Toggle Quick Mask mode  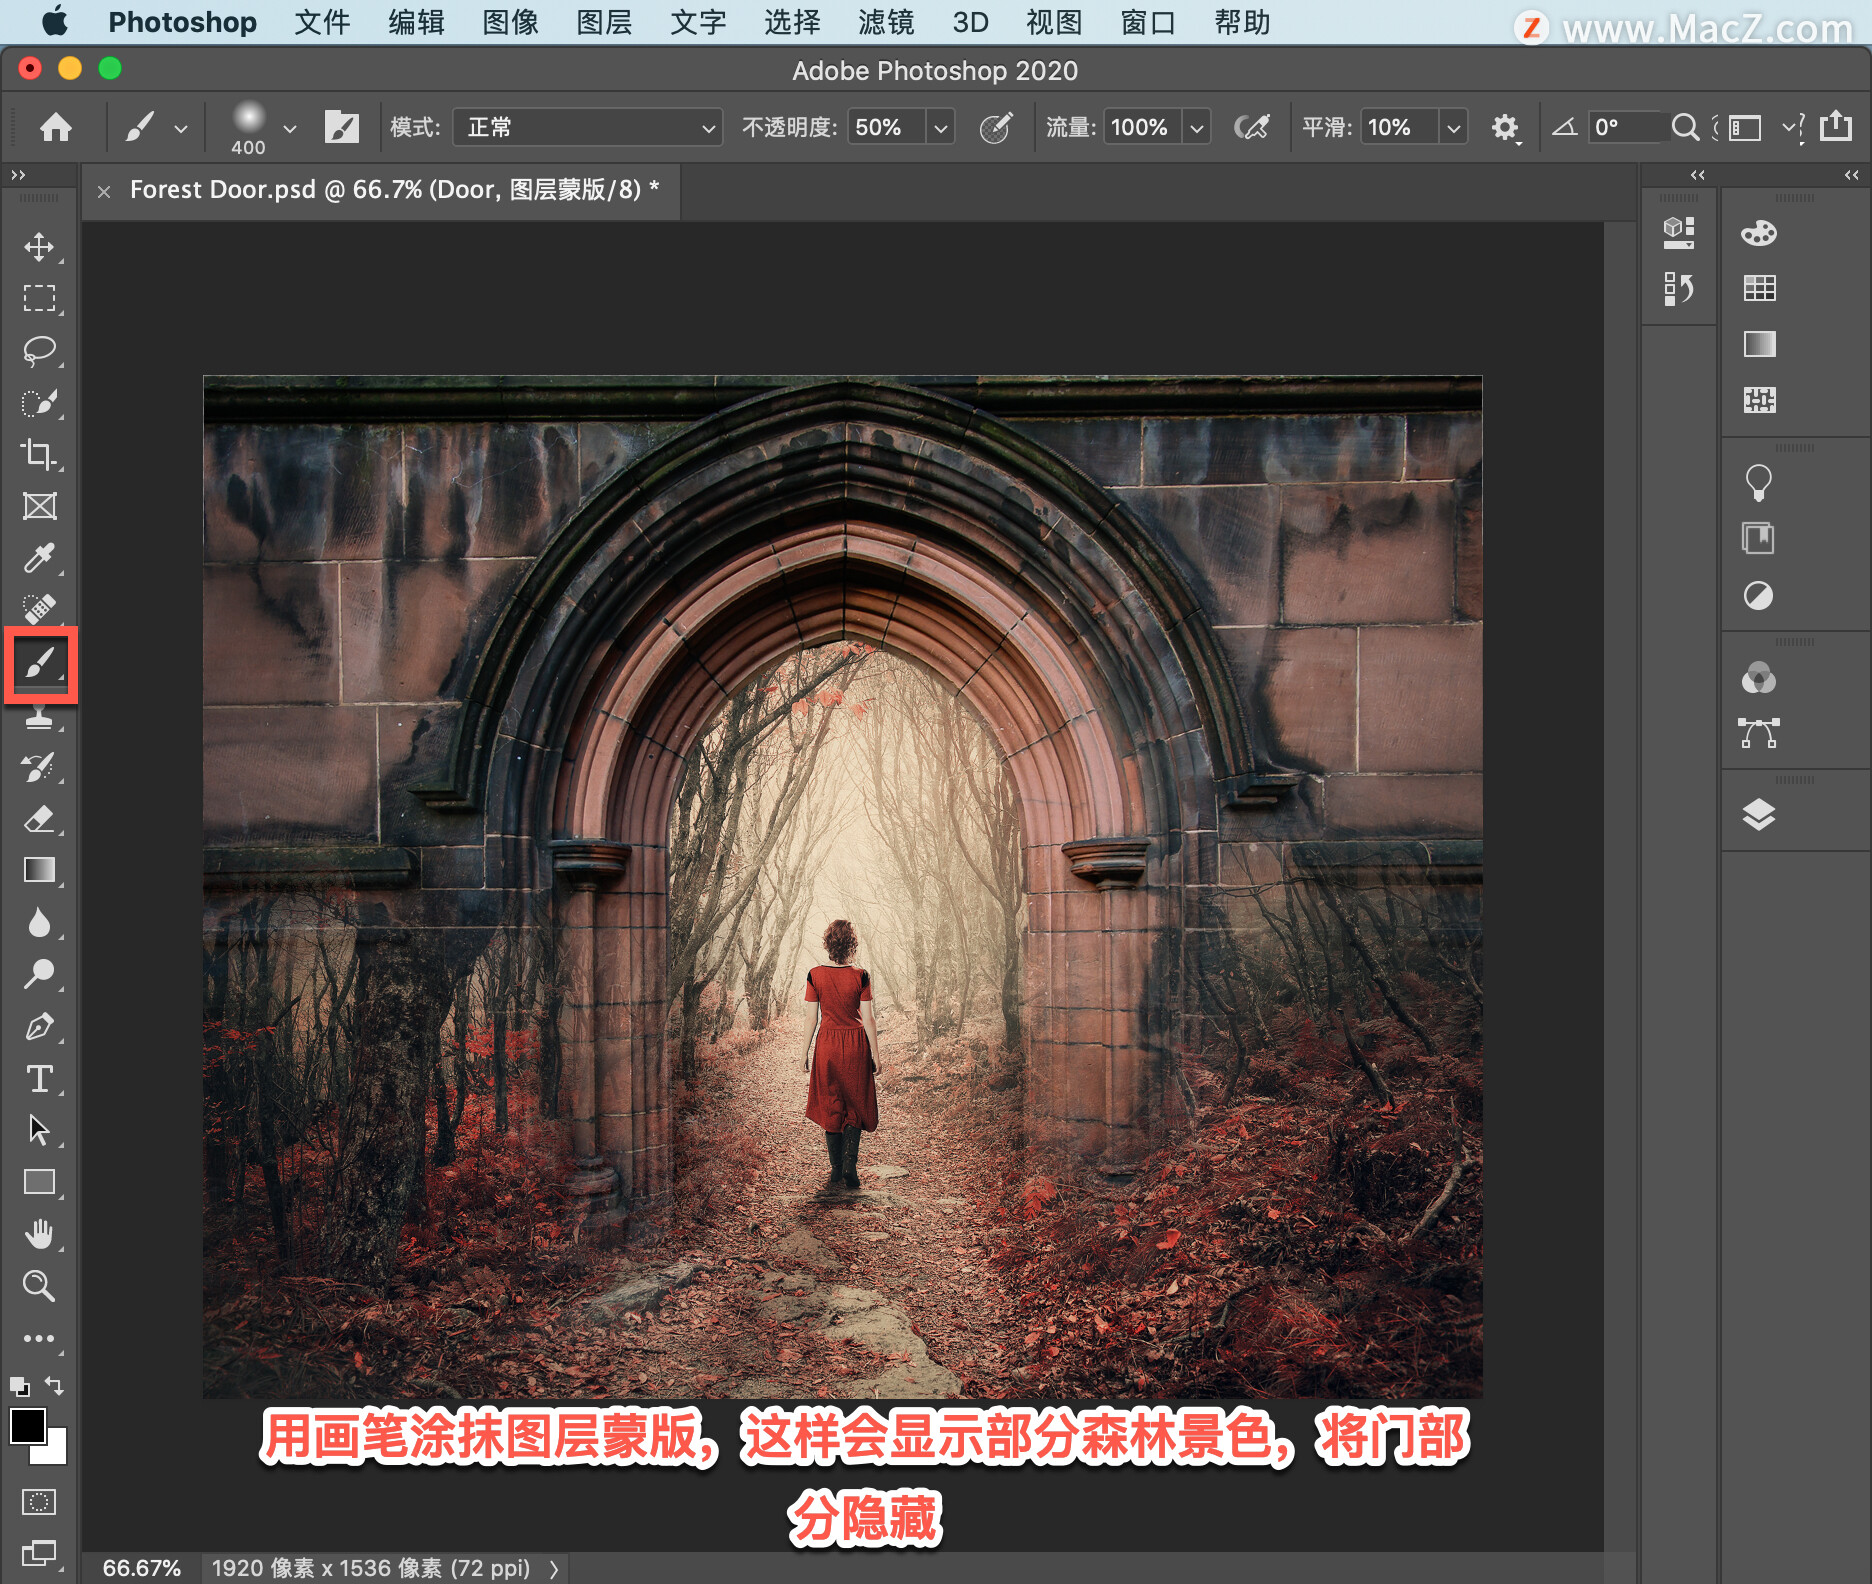tap(39, 1502)
